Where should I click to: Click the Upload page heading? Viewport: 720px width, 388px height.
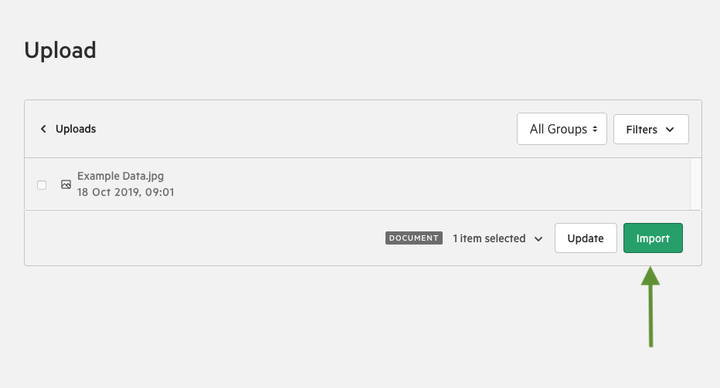[x=60, y=50]
